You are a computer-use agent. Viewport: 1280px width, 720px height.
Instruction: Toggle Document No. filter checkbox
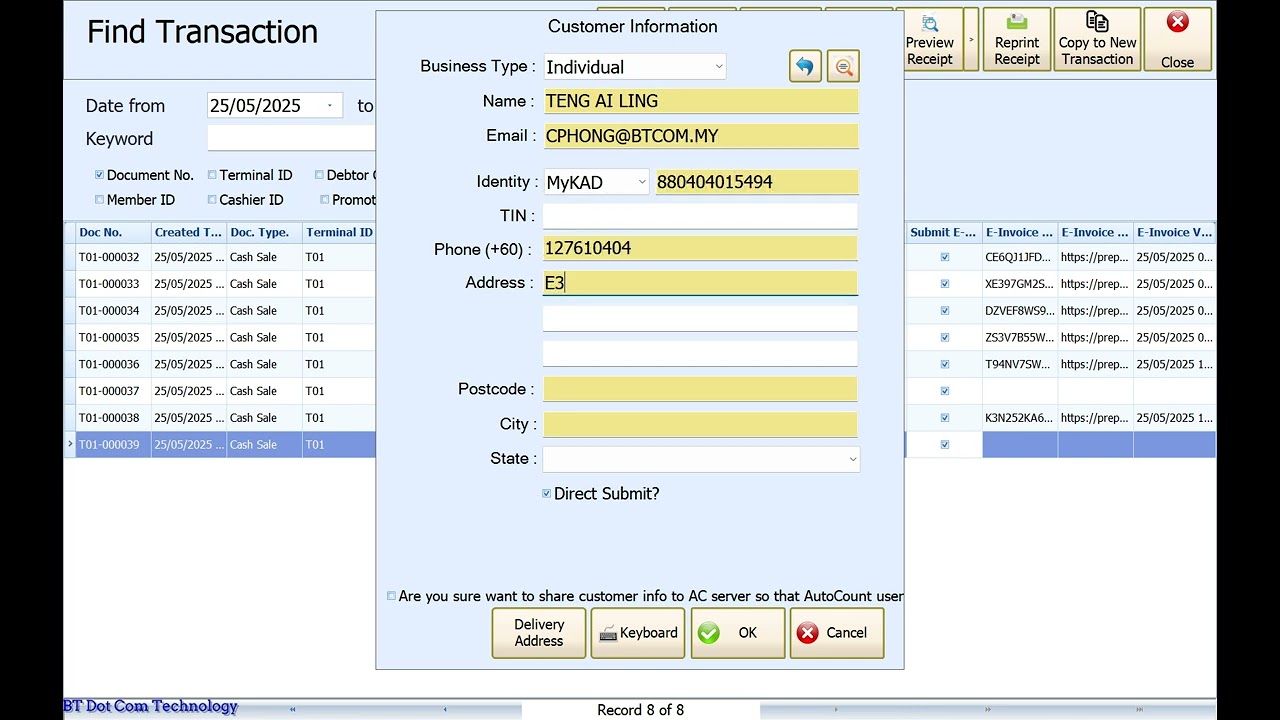[99, 175]
